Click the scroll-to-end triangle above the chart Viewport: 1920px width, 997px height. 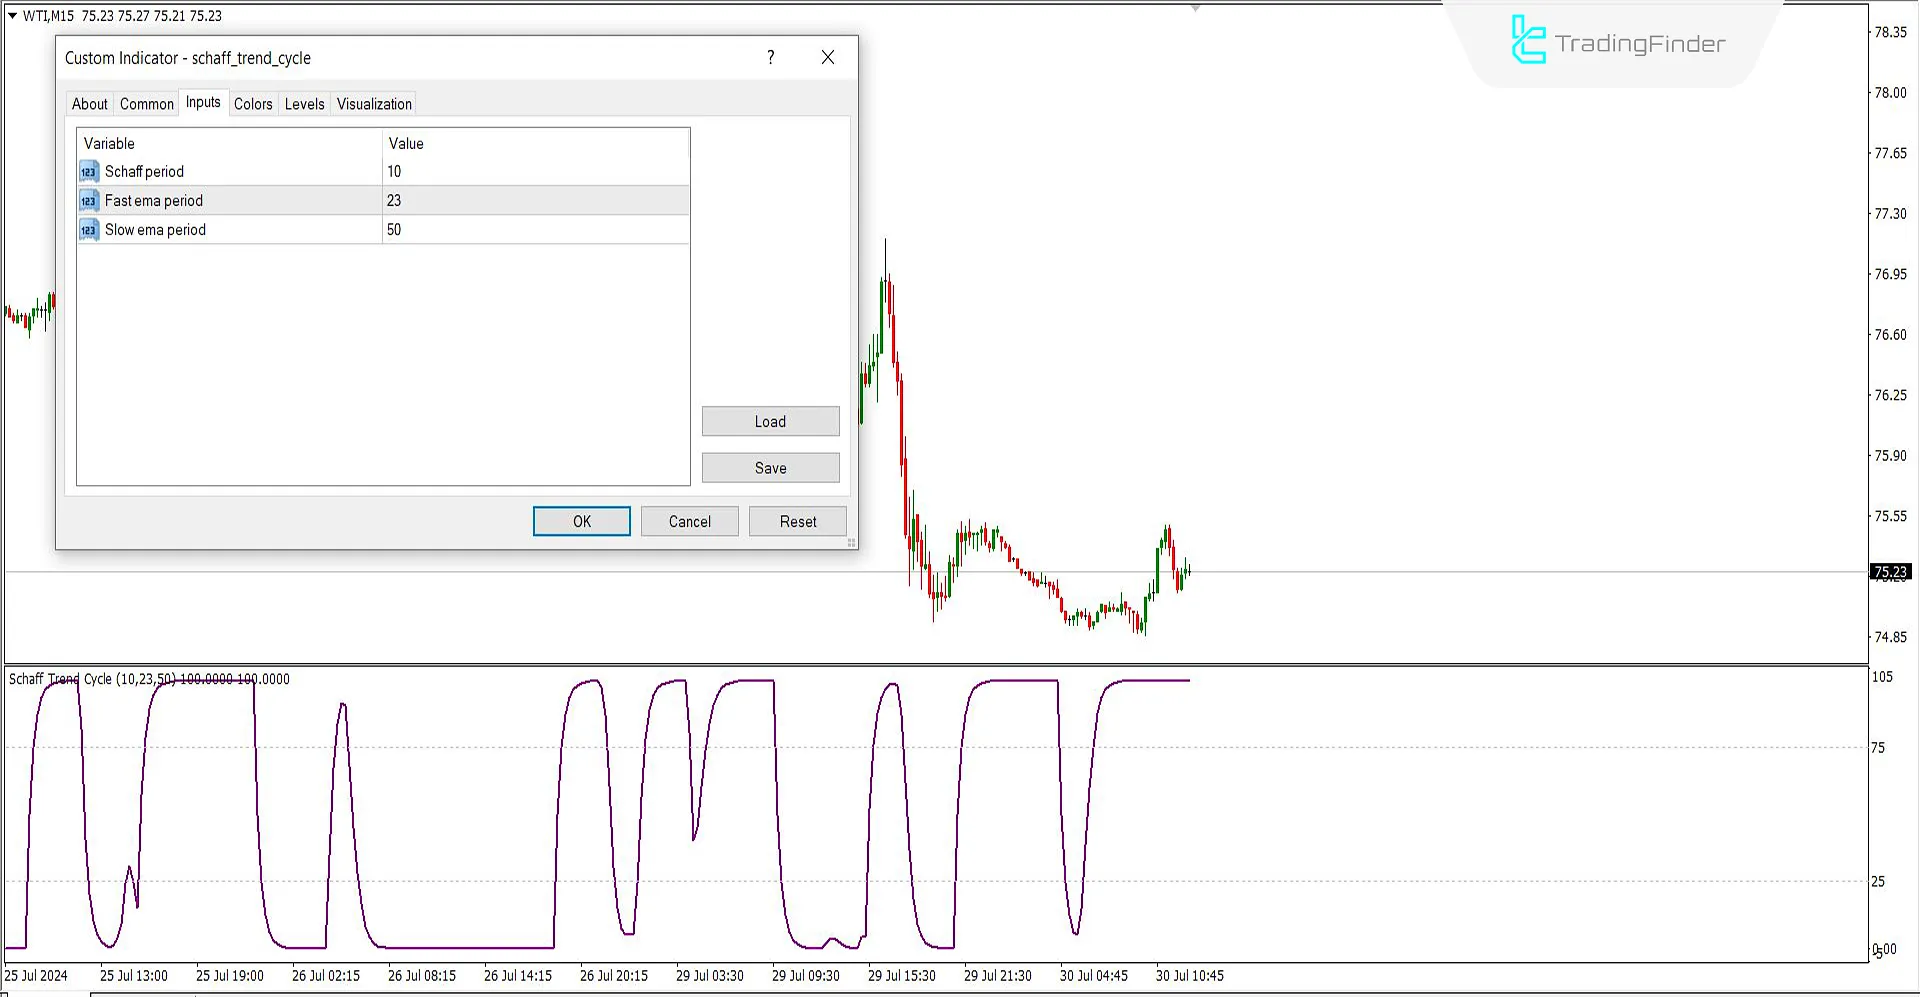click(1193, 9)
